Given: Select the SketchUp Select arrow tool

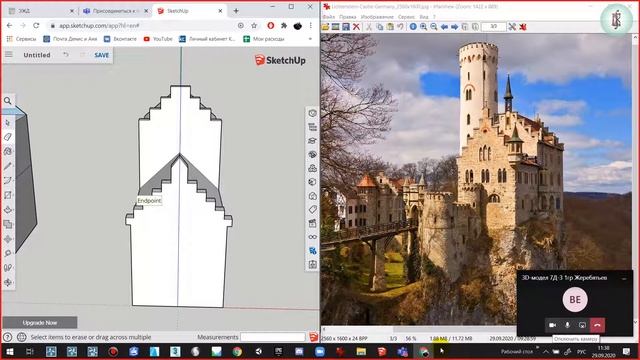Looking at the screenshot, I should coord(8,122).
